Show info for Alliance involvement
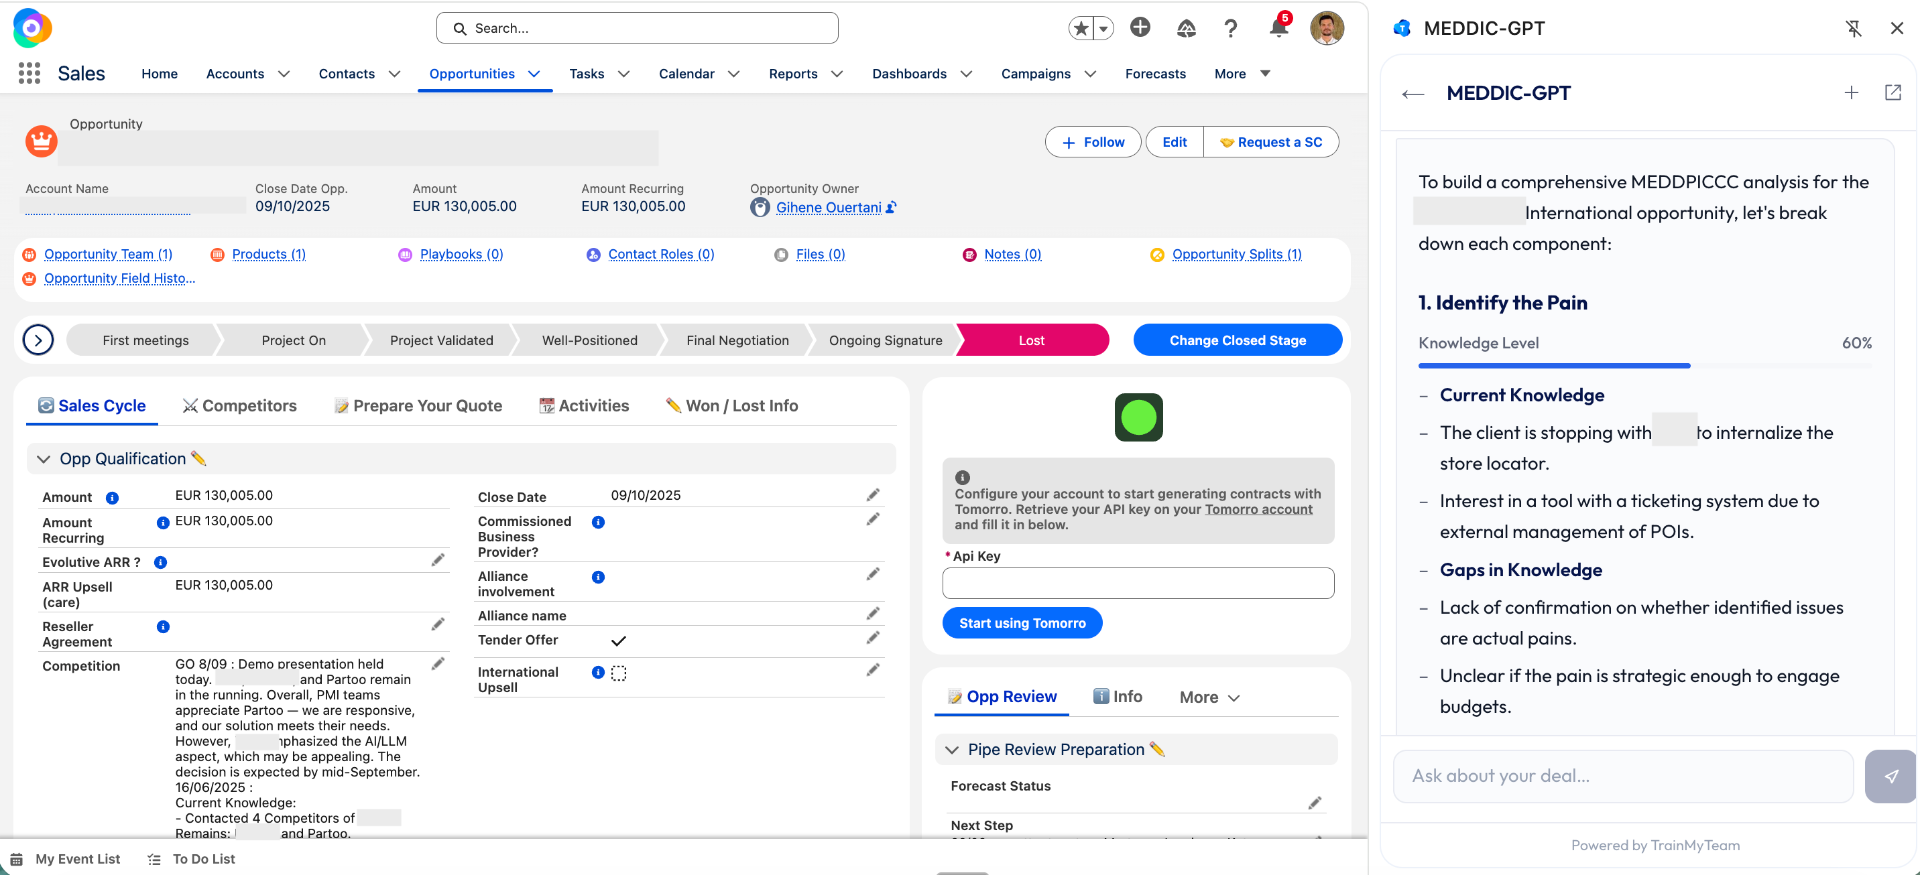This screenshot has width=1920, height=875. [x=598, y=577]
